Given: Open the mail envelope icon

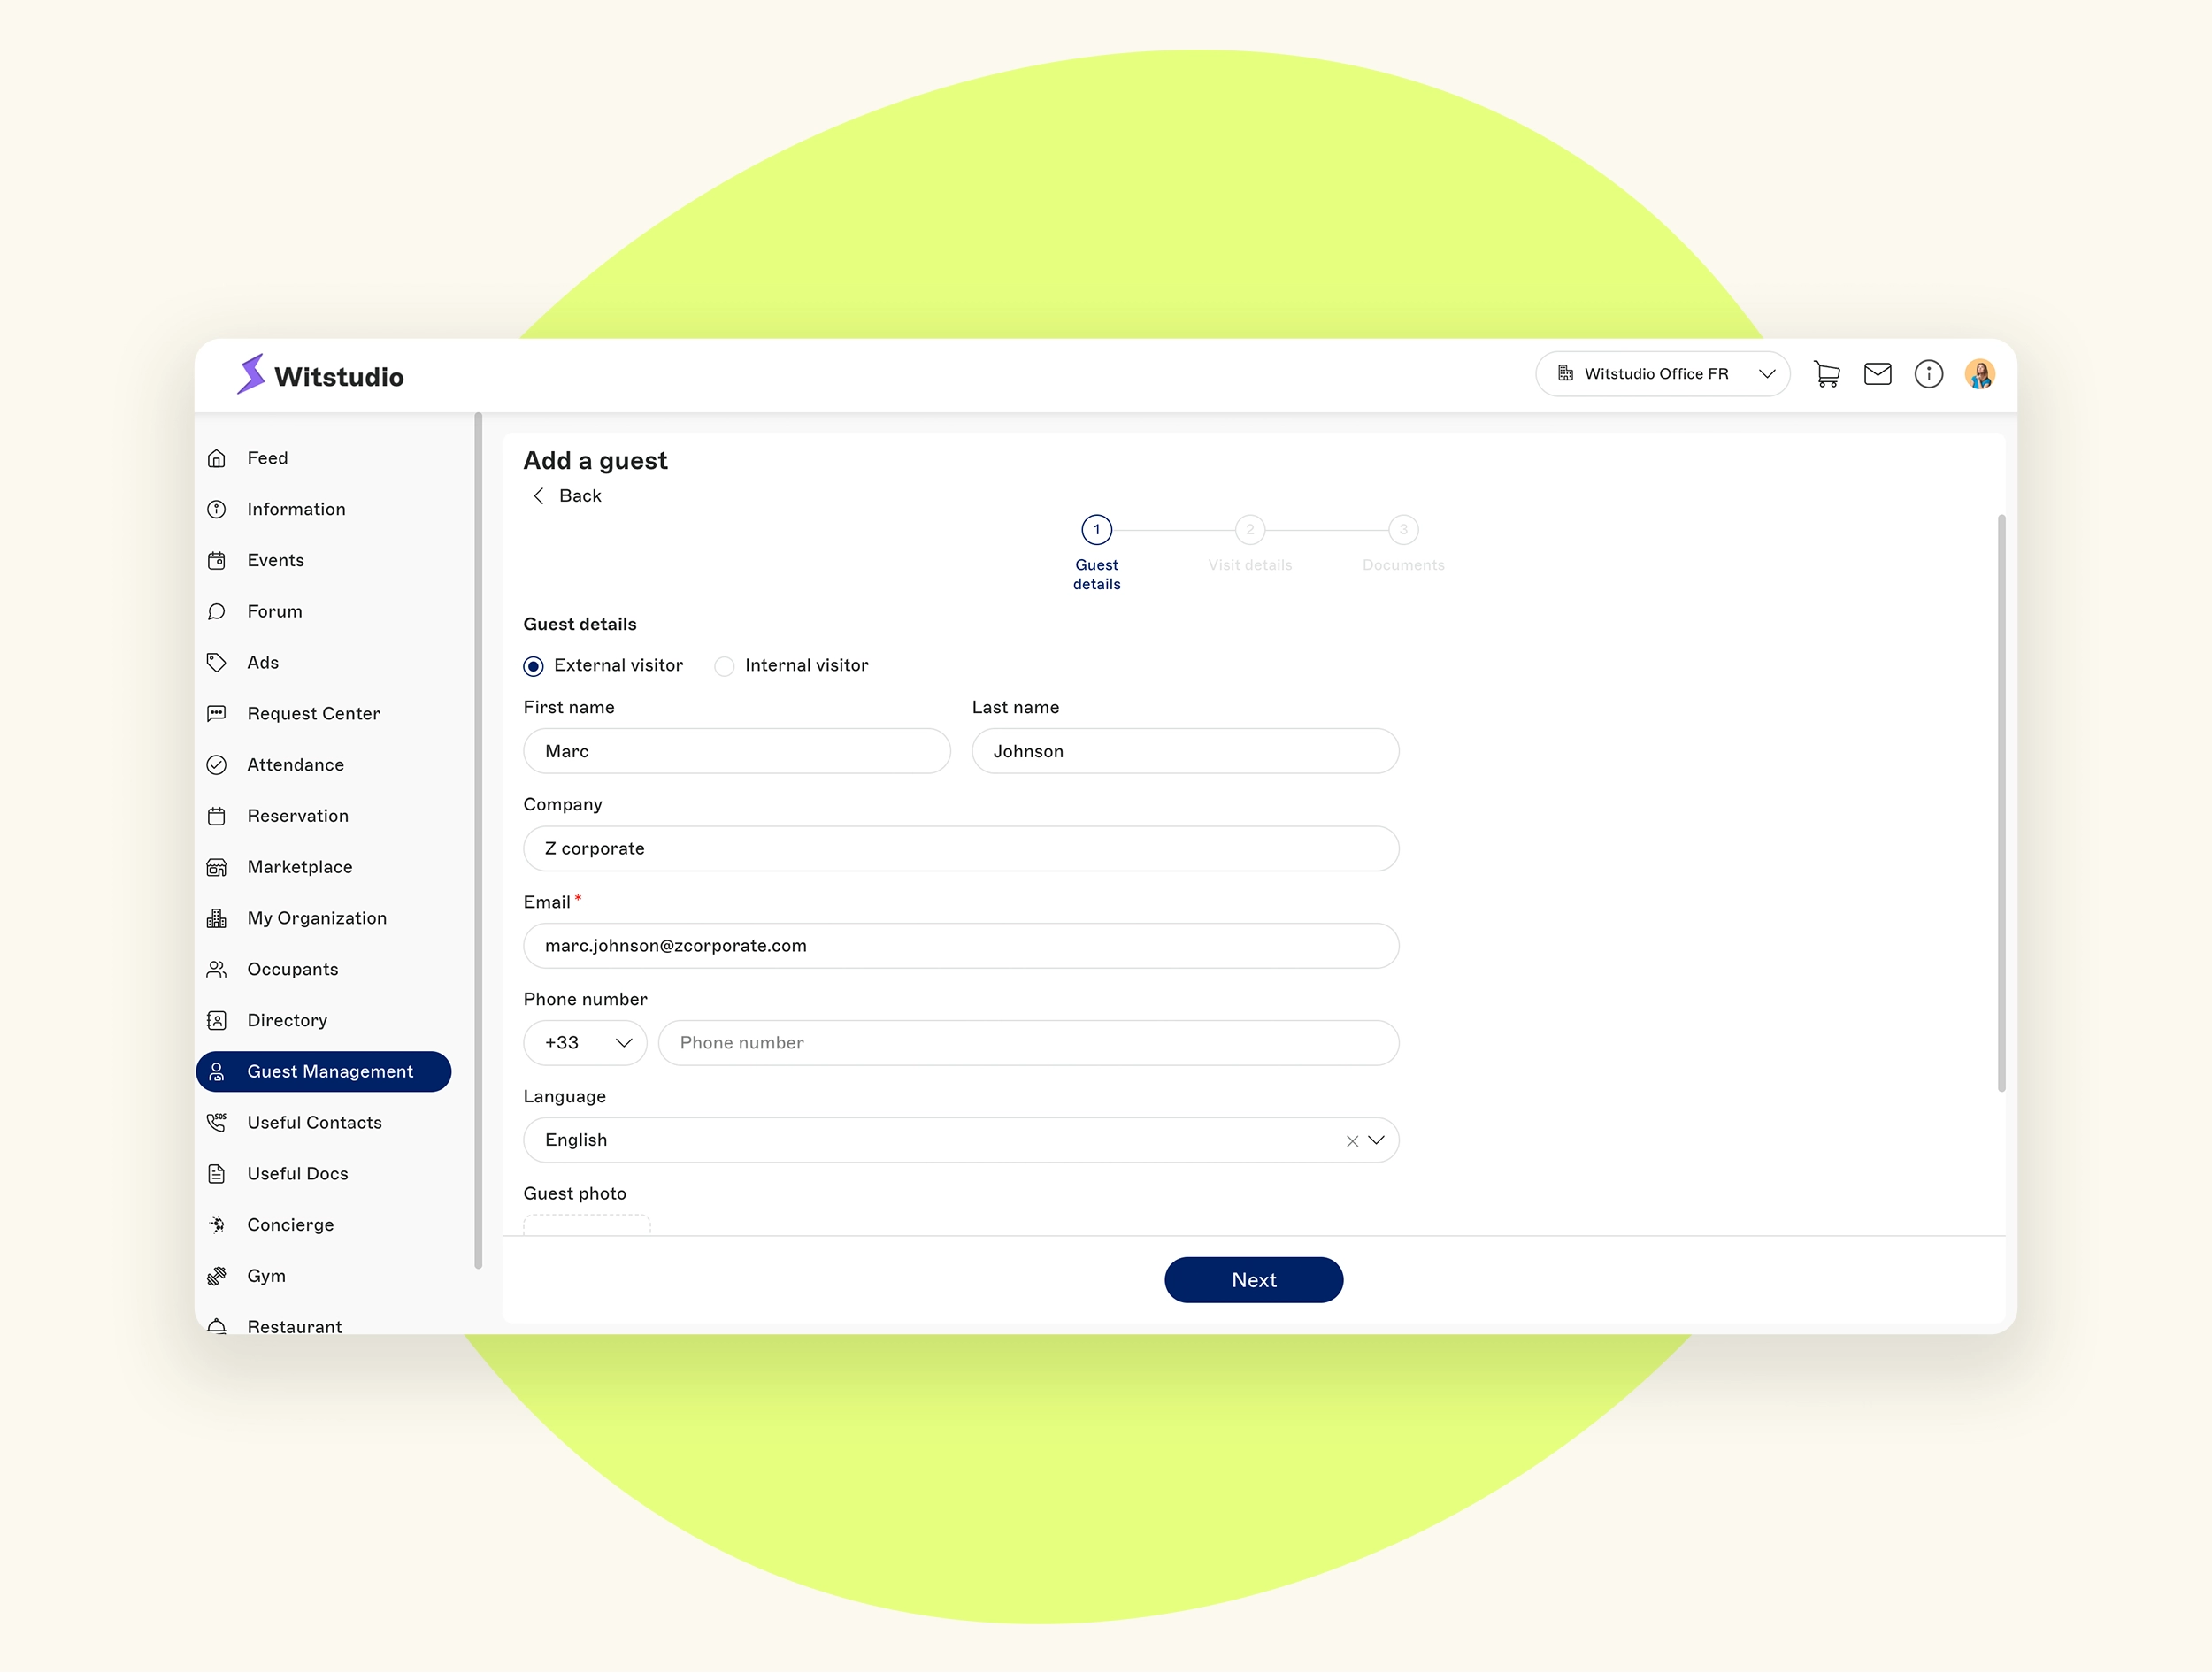Looking at the screenshot, I should 1877,374.
